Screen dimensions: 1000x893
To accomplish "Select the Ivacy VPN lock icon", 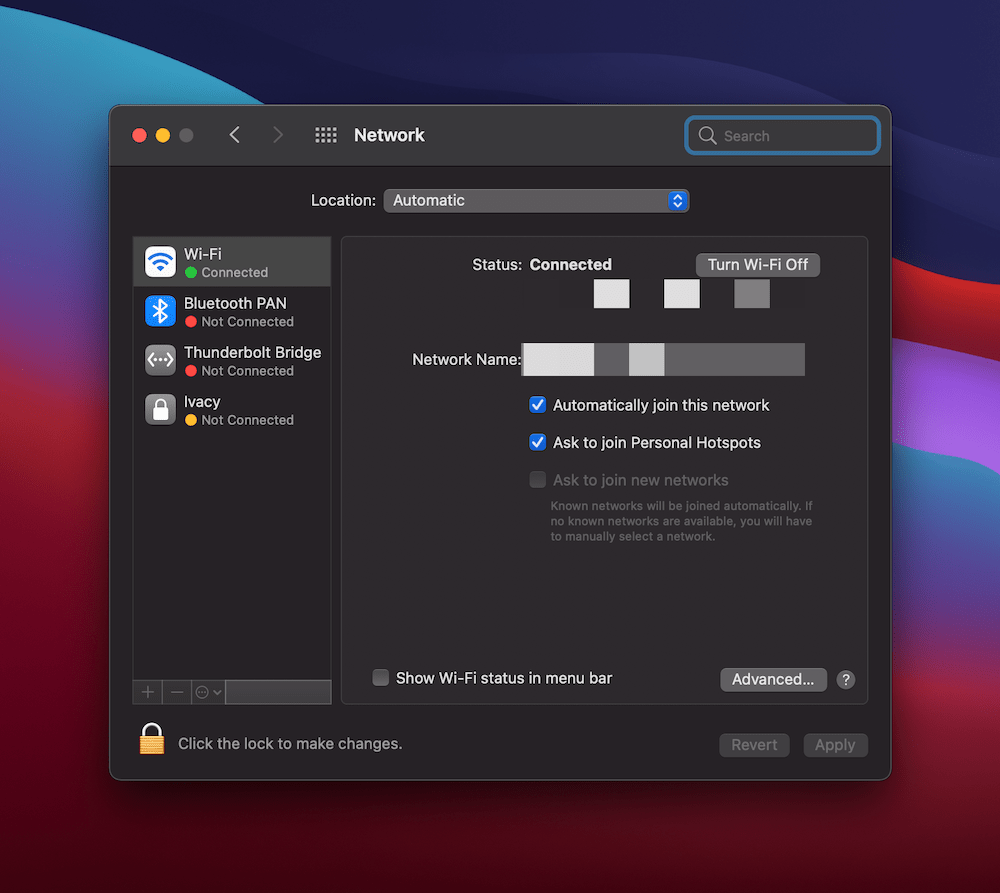I will tap(160, 409).
